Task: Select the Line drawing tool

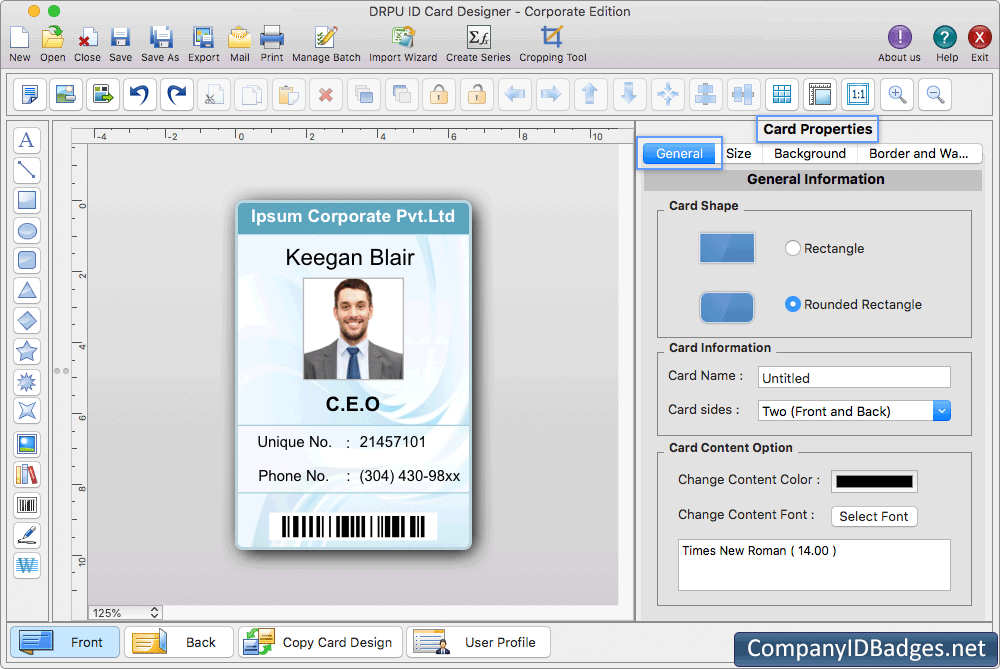Action: point(27,170)
